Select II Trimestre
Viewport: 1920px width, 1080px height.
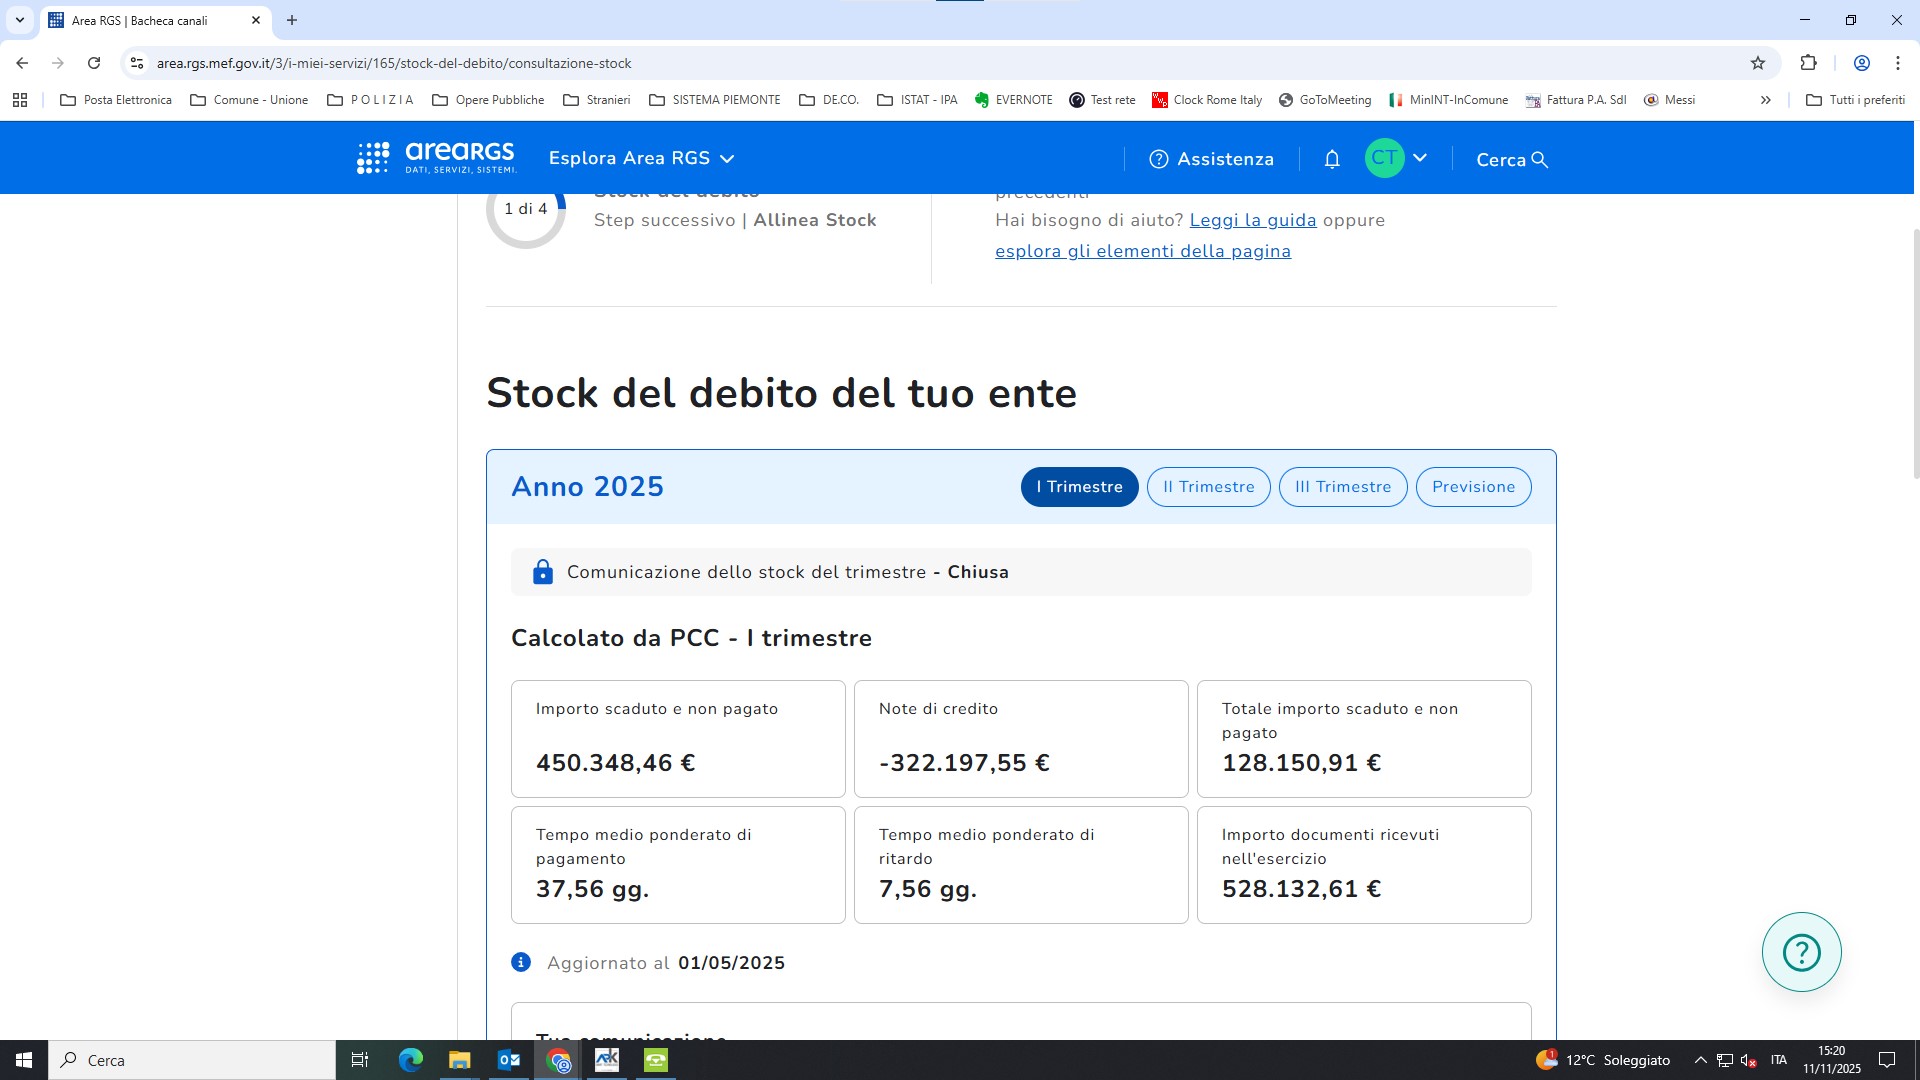1208,487
